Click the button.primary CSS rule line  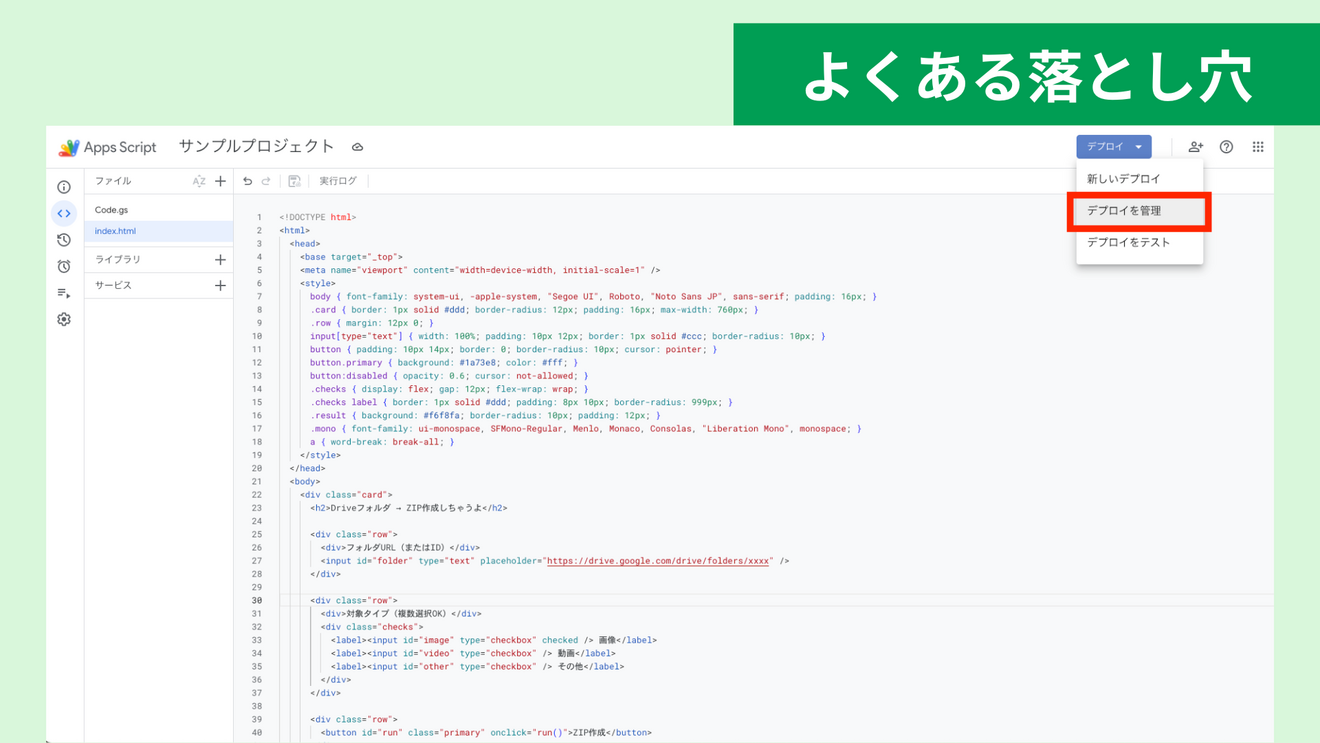444,363
